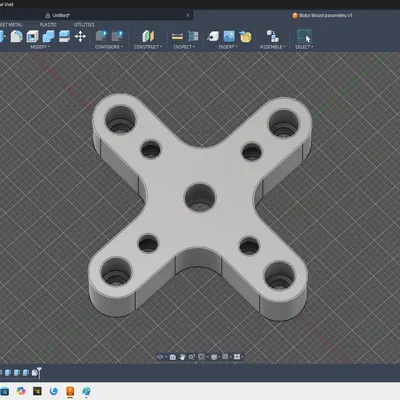Select the Offset Face tool icon
The width and height of the screenshot is (400, 400).
click(x=64, y=36)
